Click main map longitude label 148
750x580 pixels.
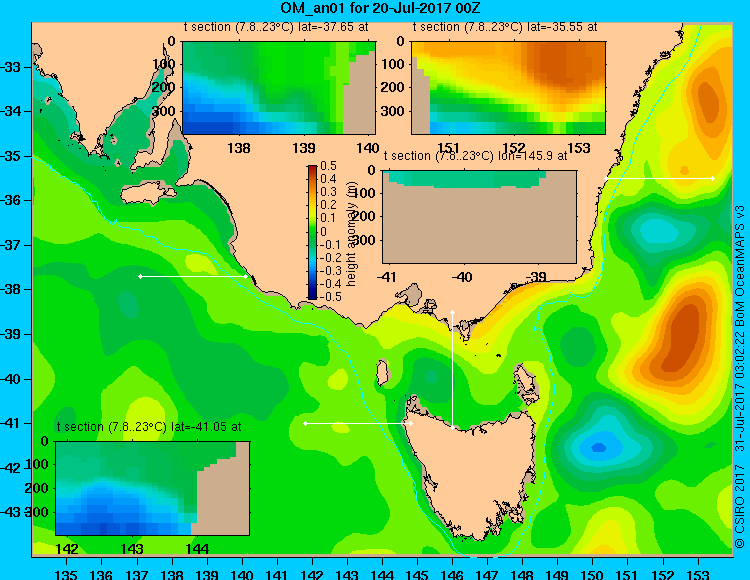point(522,574)
